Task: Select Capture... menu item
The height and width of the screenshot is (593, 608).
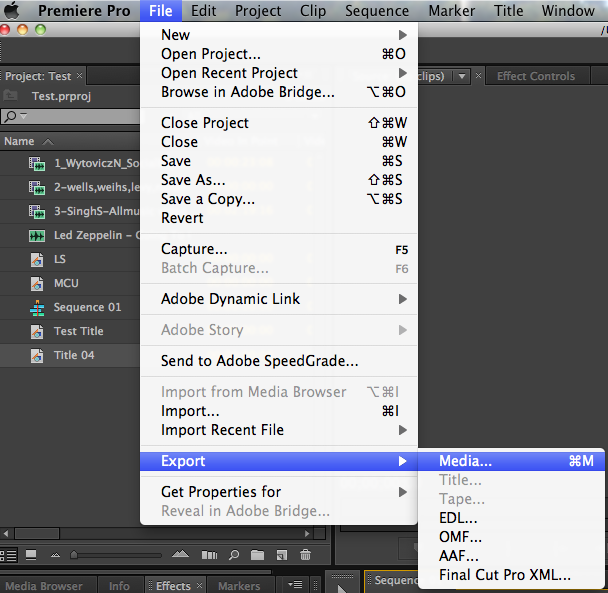Action: [x=279, y=249]
